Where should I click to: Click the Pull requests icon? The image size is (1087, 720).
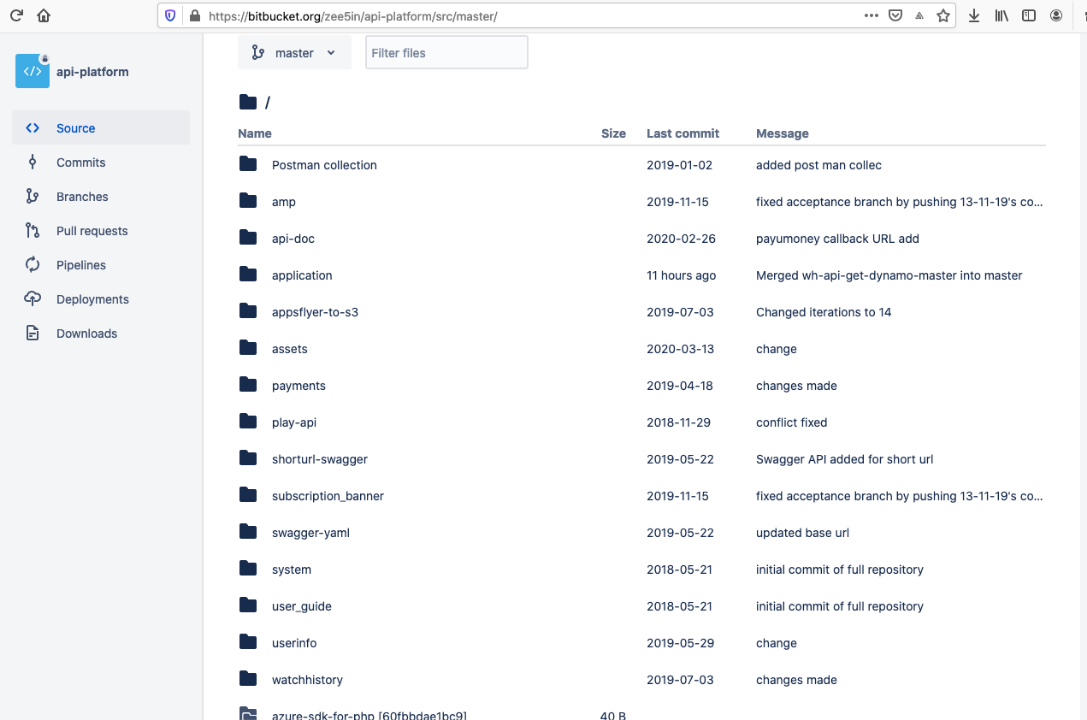(33, 231)
